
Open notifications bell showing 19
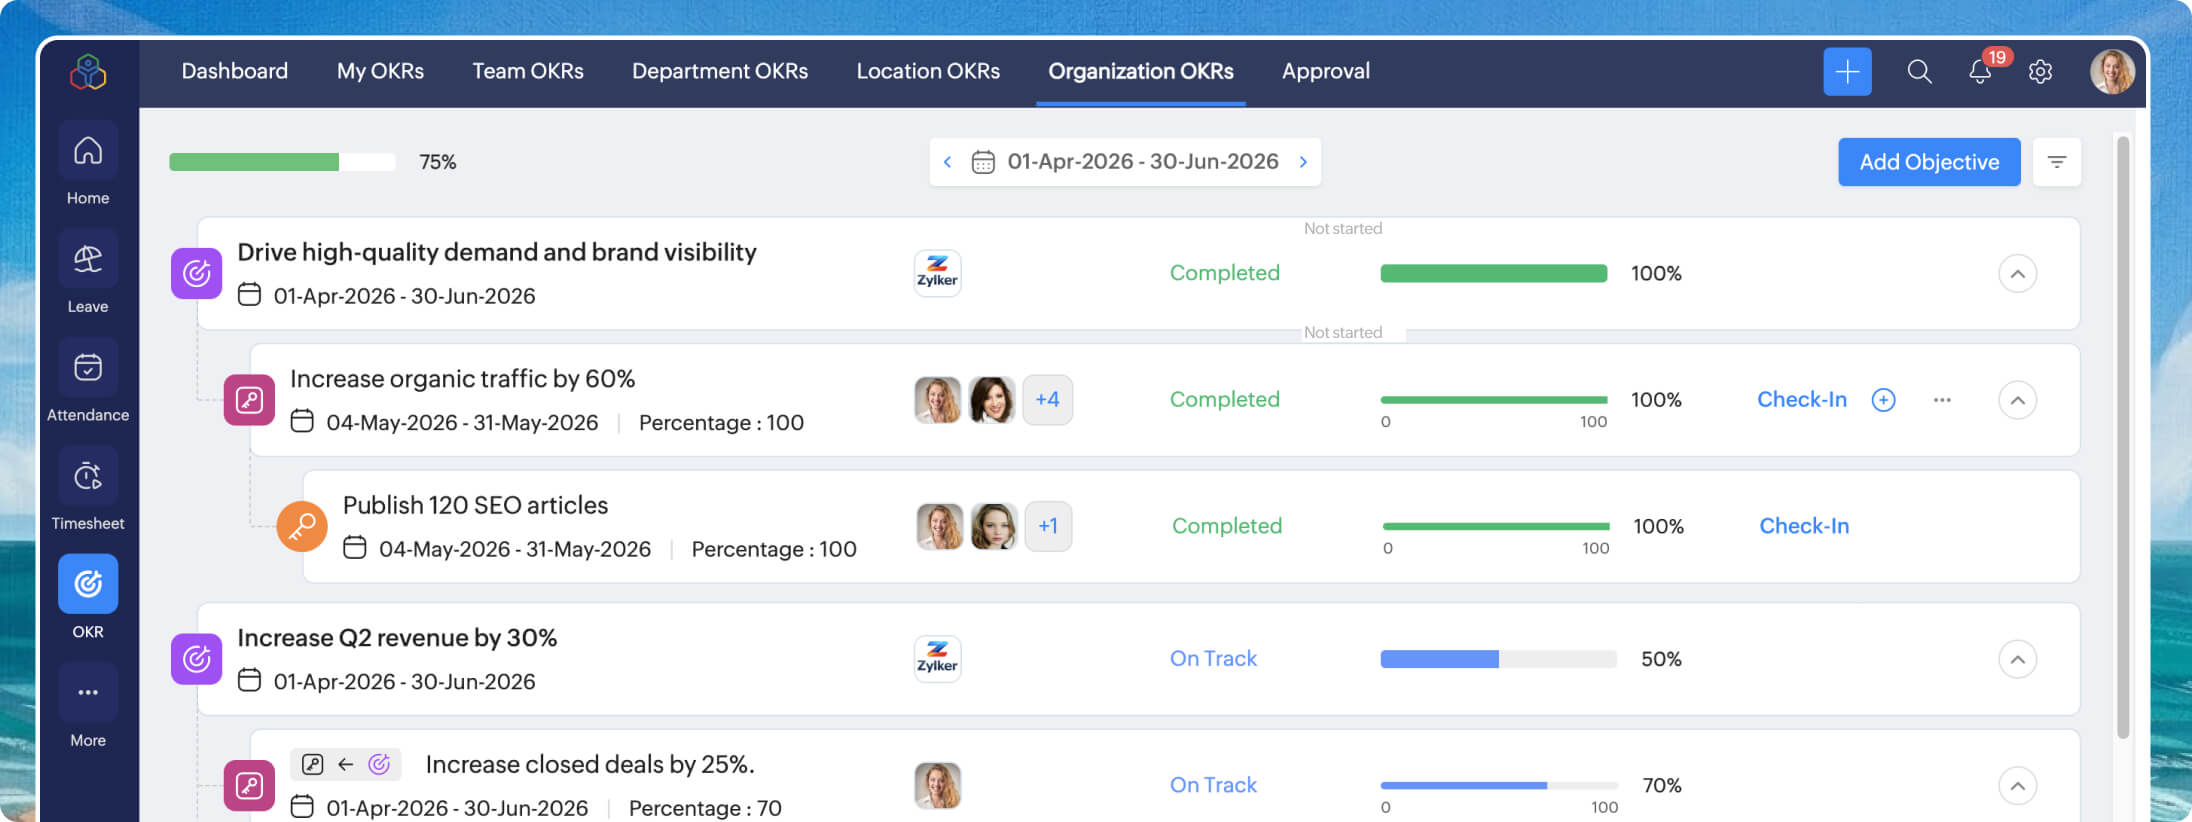[1980, 71]
